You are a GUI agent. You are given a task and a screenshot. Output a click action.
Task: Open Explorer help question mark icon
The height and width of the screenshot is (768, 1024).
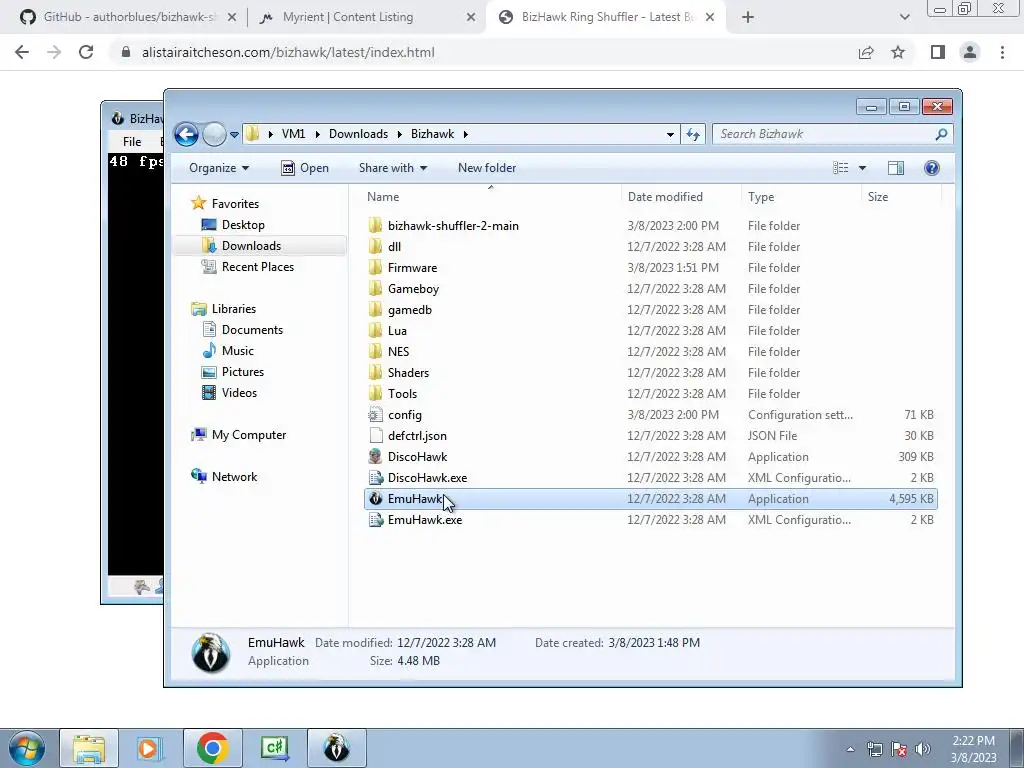pyautogui.click(x=932, y=168)
